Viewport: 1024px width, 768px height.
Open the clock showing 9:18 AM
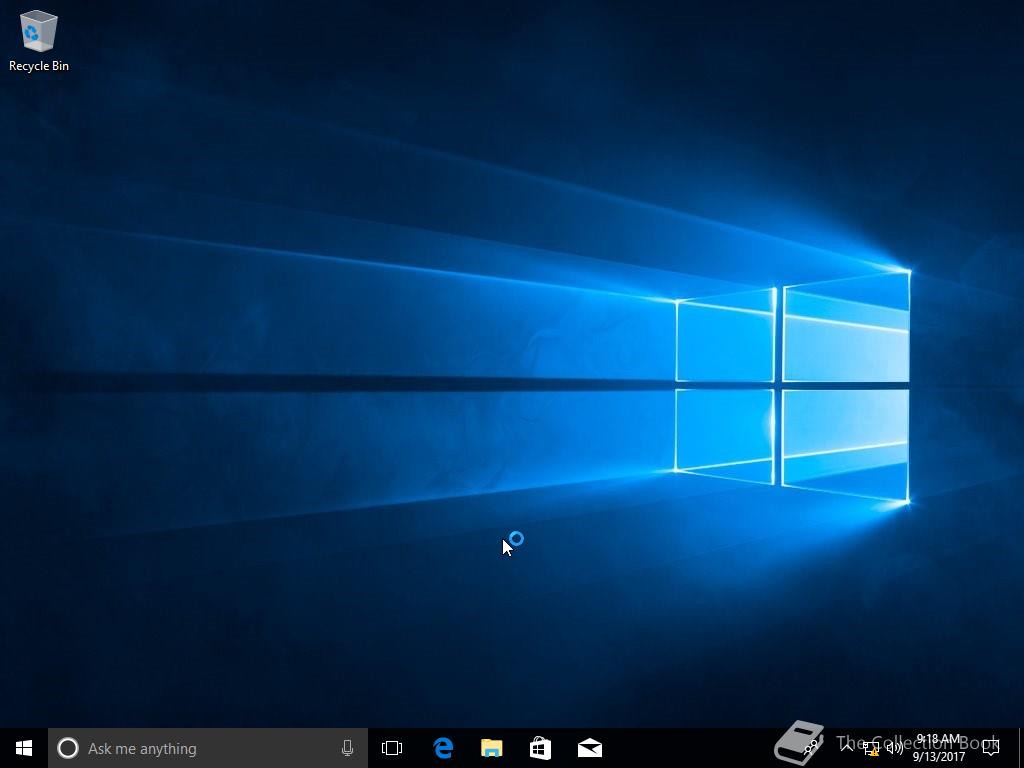click(x=939, y=748)
